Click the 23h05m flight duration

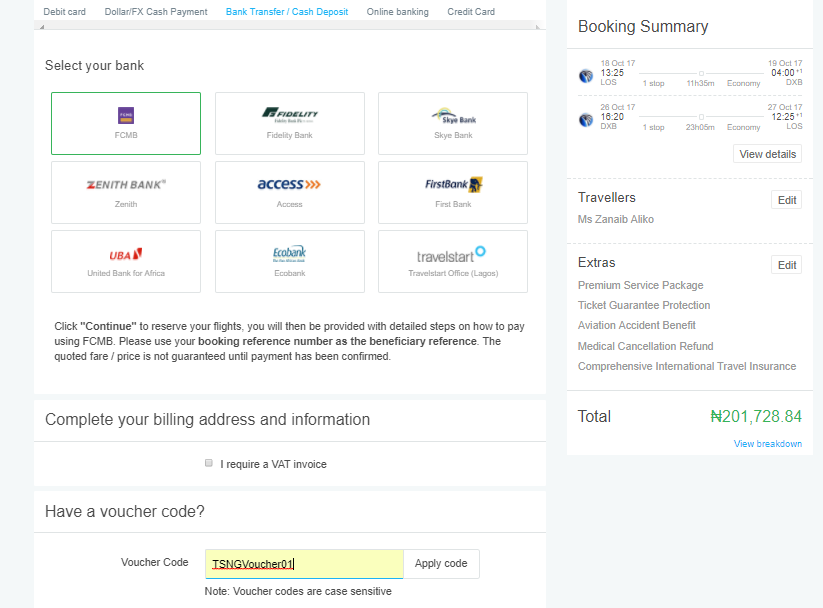700,127
